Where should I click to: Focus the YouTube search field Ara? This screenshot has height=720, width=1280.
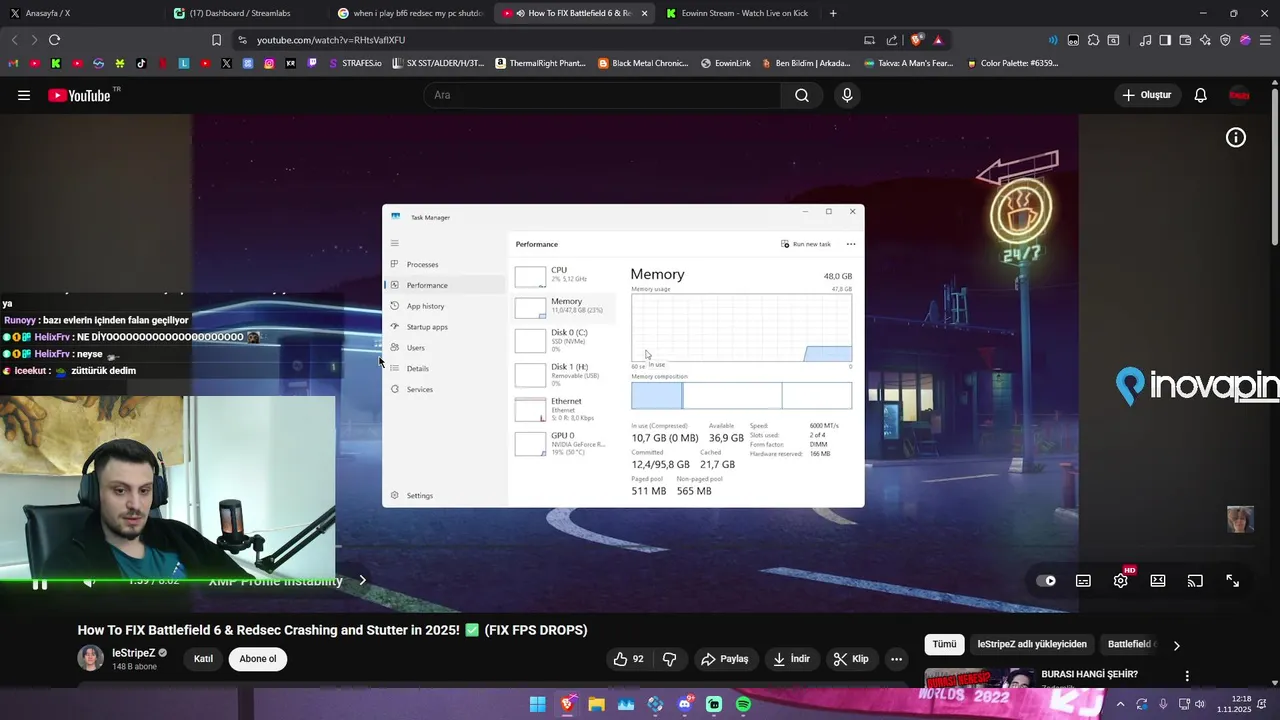(x=602, y=95)
